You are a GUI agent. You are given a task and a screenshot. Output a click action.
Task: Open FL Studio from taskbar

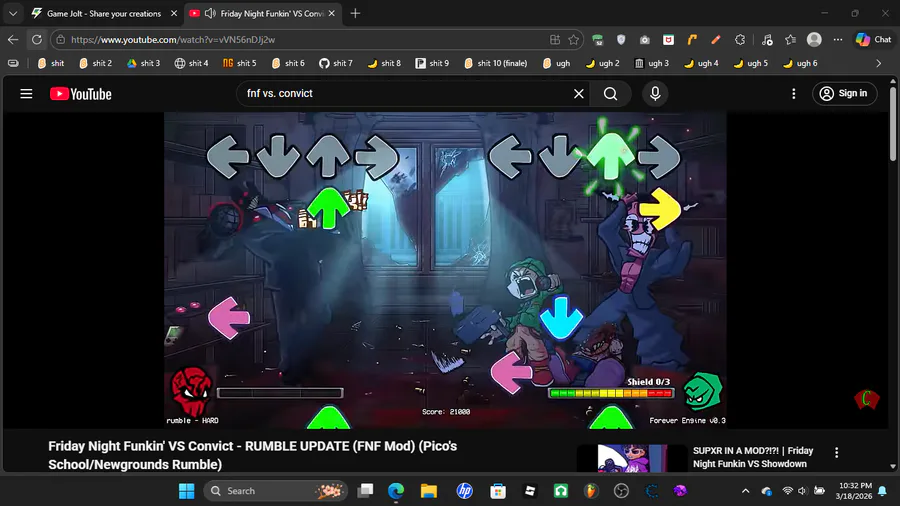point(591,491)
